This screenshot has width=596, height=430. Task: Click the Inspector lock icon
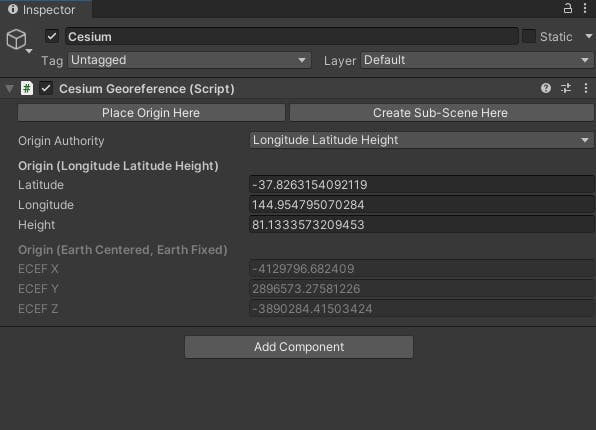[x=567, y=8]
